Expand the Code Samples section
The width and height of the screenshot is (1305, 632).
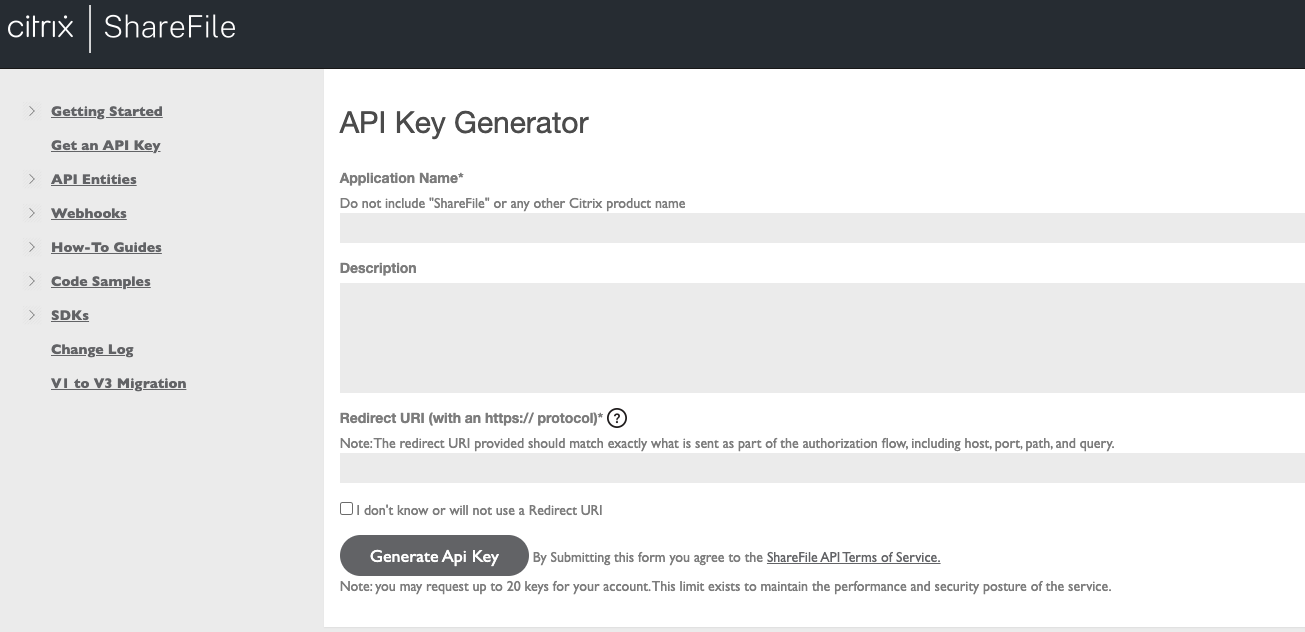pos(31,281)
